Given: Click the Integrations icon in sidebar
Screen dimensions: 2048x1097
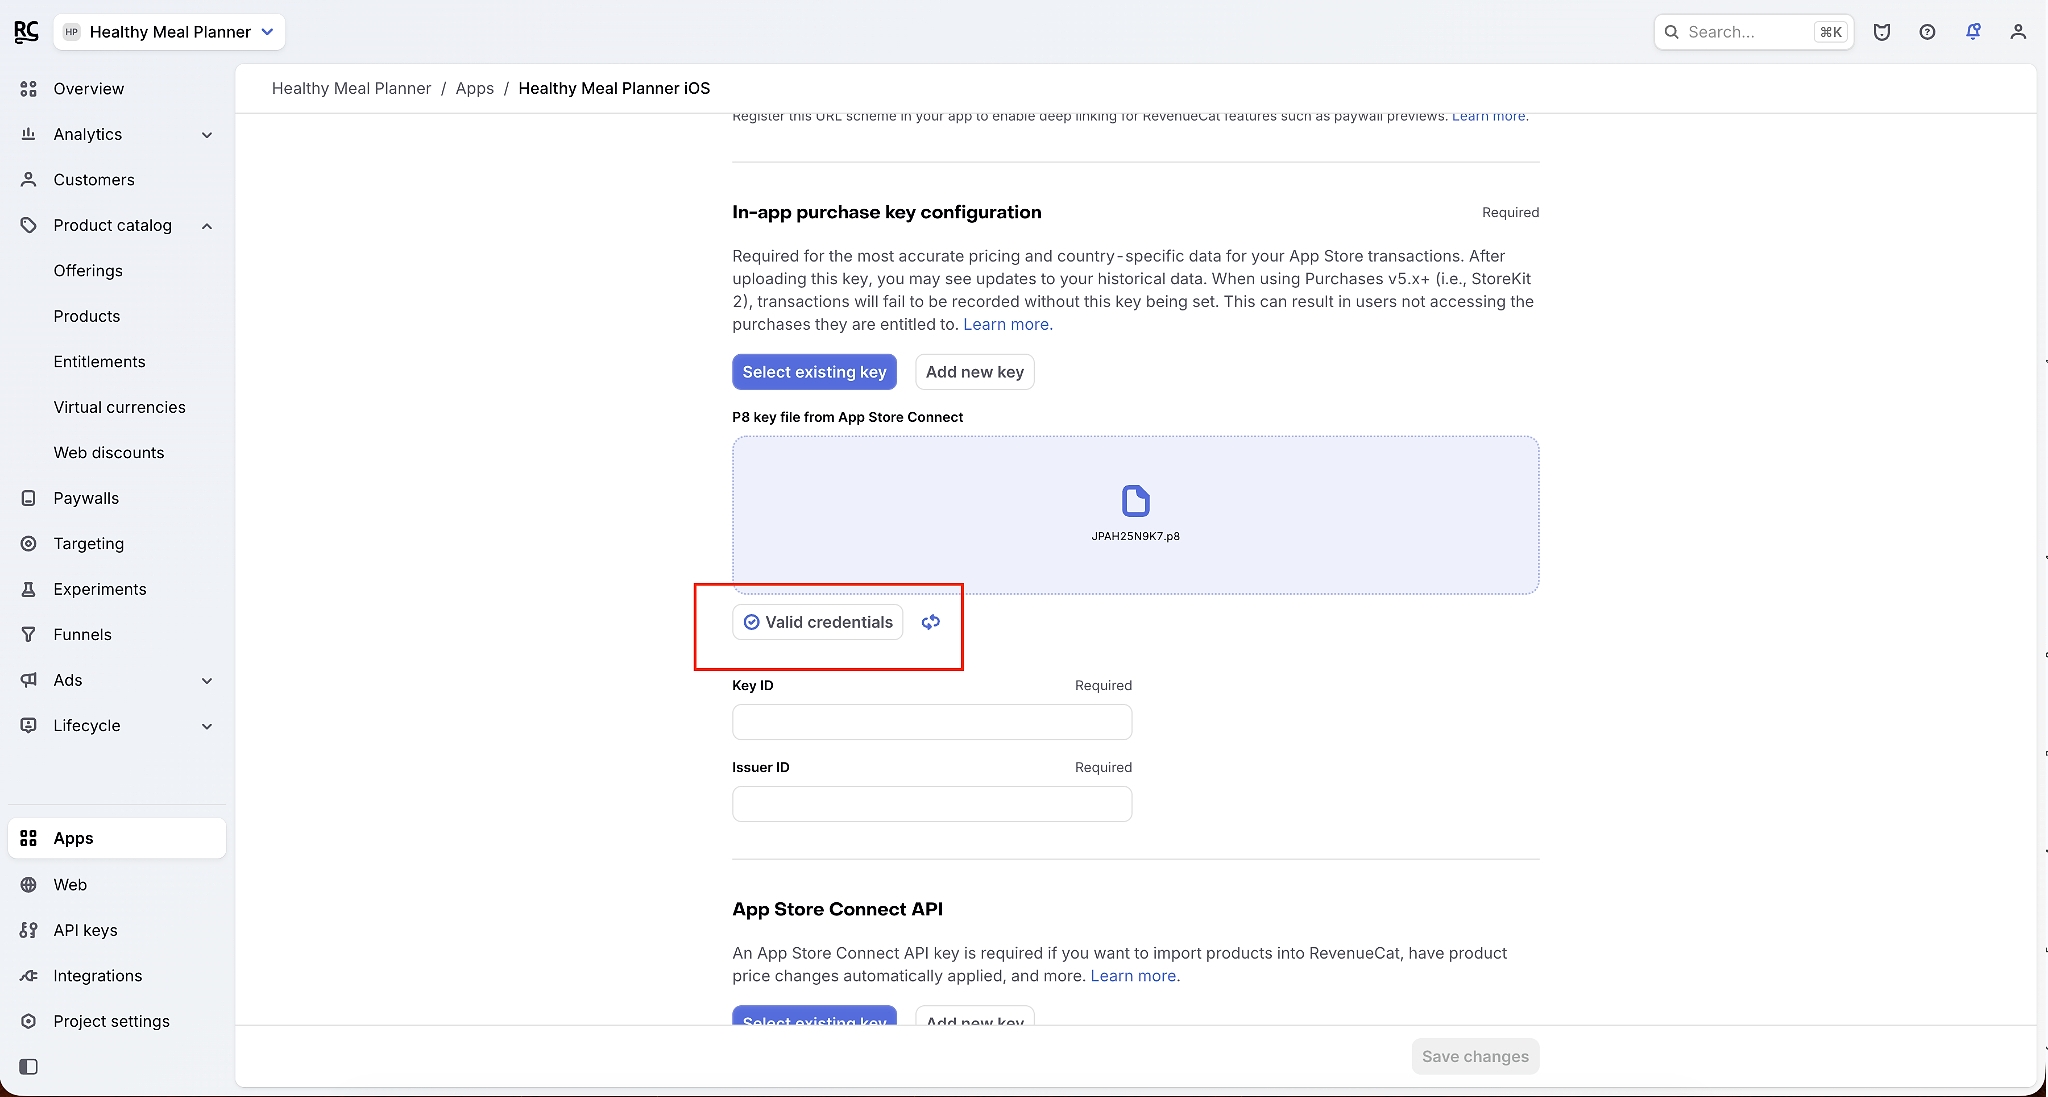Looking at the screenshot, I should 29,976.
